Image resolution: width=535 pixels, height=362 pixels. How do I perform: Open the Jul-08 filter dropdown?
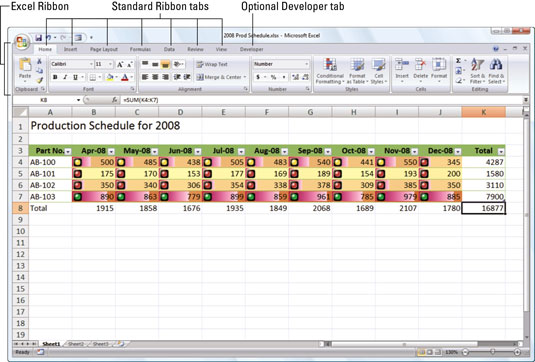pyautogui.click(x=241, y=151)
